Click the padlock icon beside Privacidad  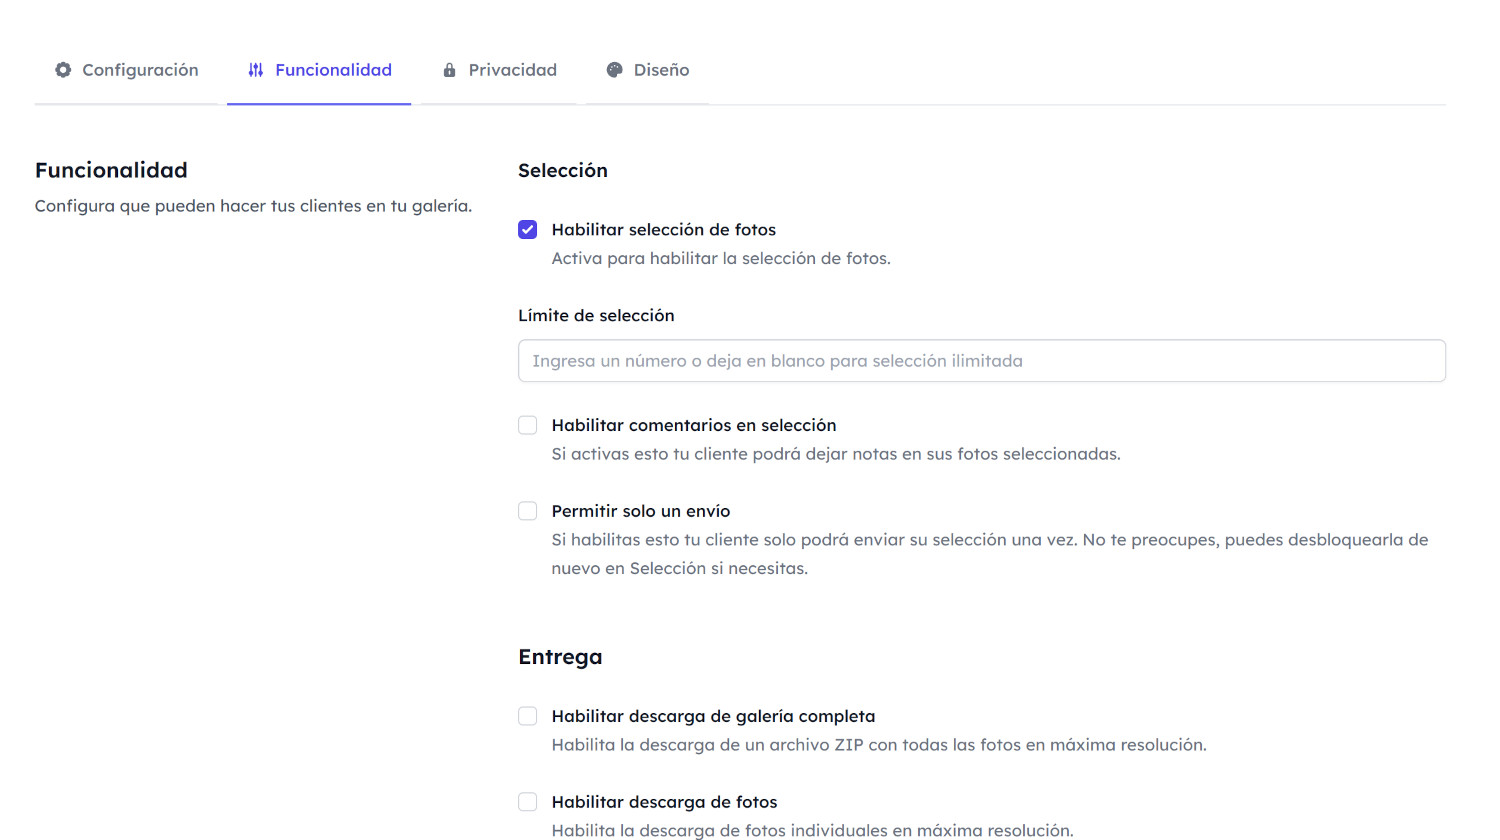pyautogui.click(x=449, y=70)
